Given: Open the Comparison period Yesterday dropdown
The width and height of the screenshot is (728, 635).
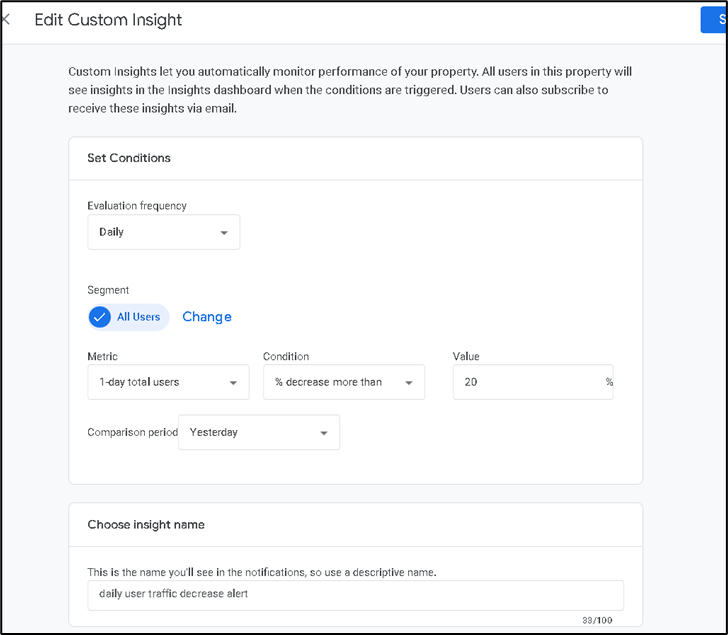Looking at the screenshot, I should [x=258, y=433].
